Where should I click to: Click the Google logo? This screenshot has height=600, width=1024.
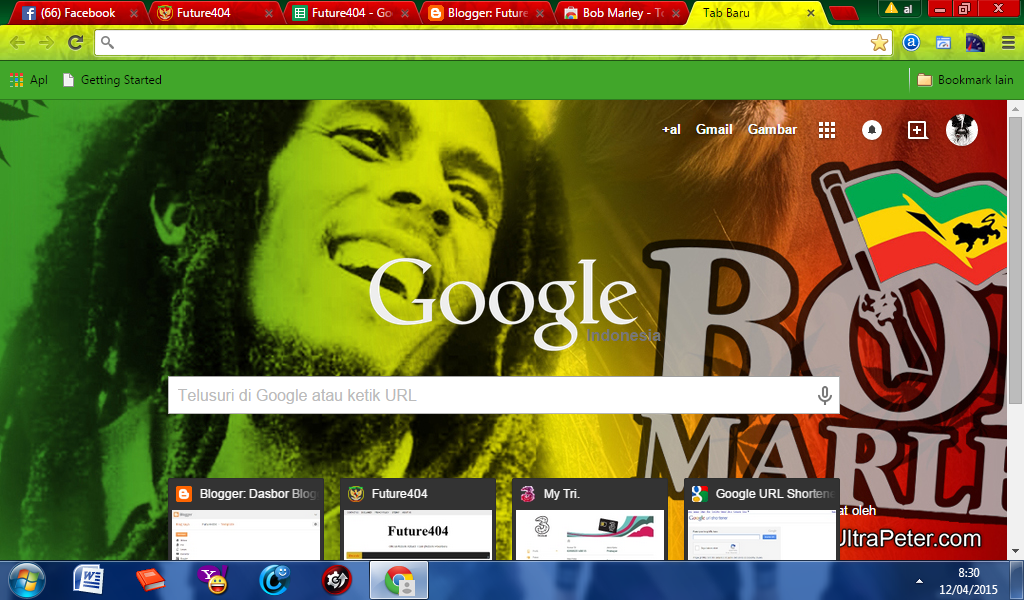coord(503,302)
